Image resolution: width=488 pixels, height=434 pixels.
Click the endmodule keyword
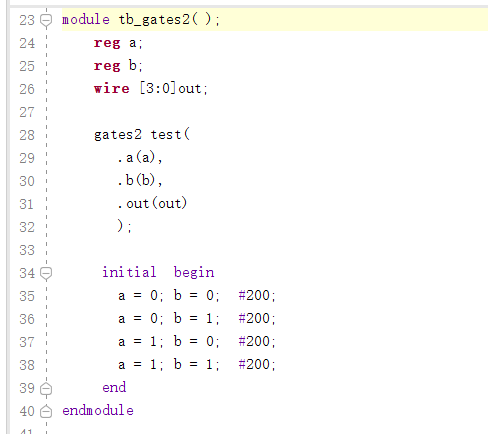pyautogui.click(x=98, y=410)
